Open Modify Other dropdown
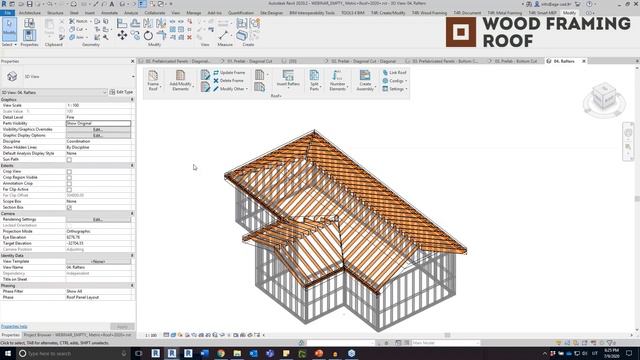640x360 pixels. pyautogui.click(x=232, y=89)
